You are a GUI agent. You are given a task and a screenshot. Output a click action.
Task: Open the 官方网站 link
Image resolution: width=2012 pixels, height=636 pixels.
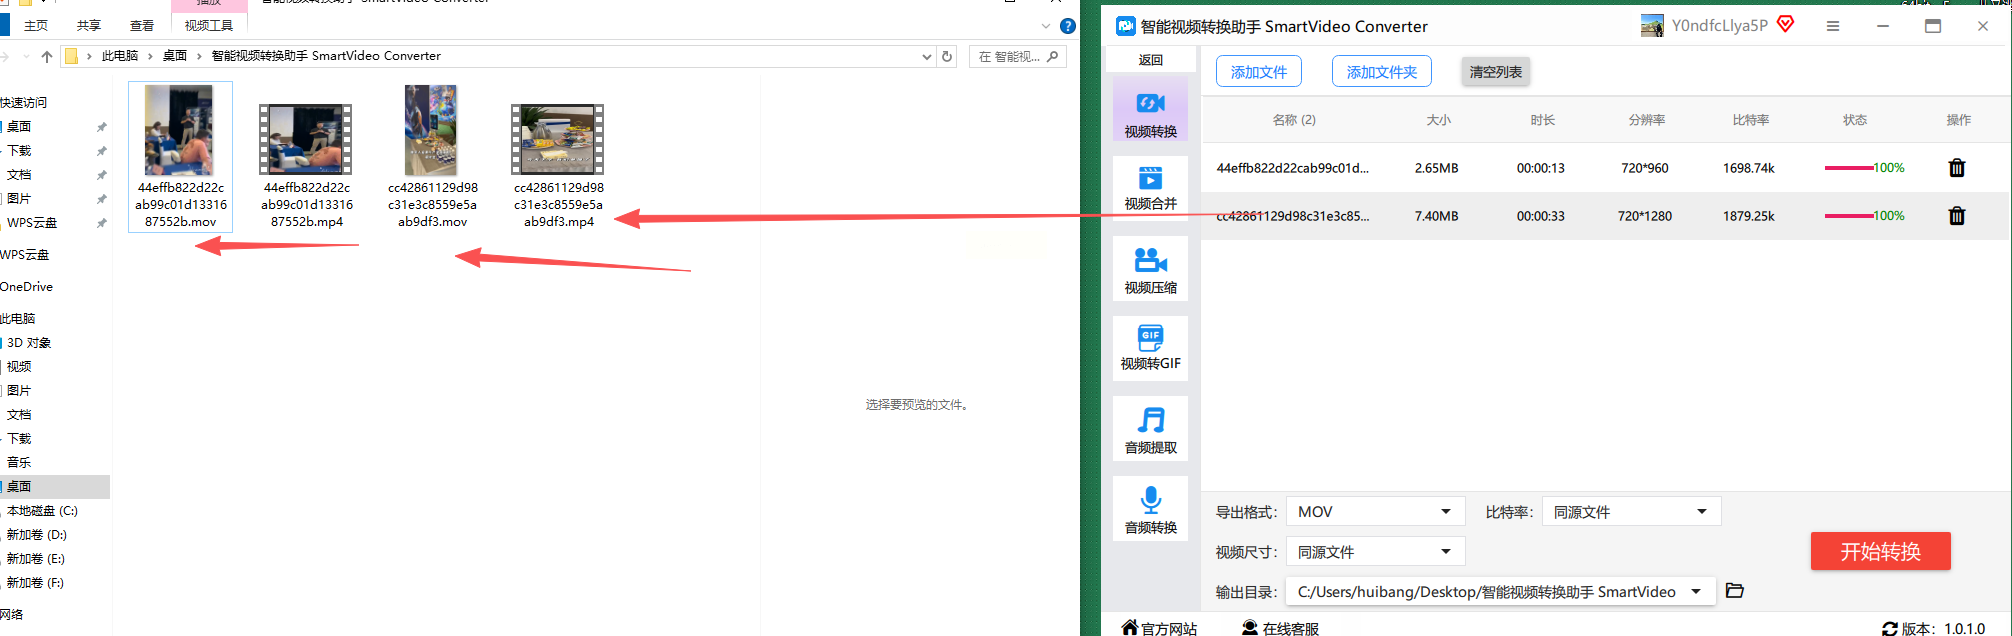coord(1159,628)
